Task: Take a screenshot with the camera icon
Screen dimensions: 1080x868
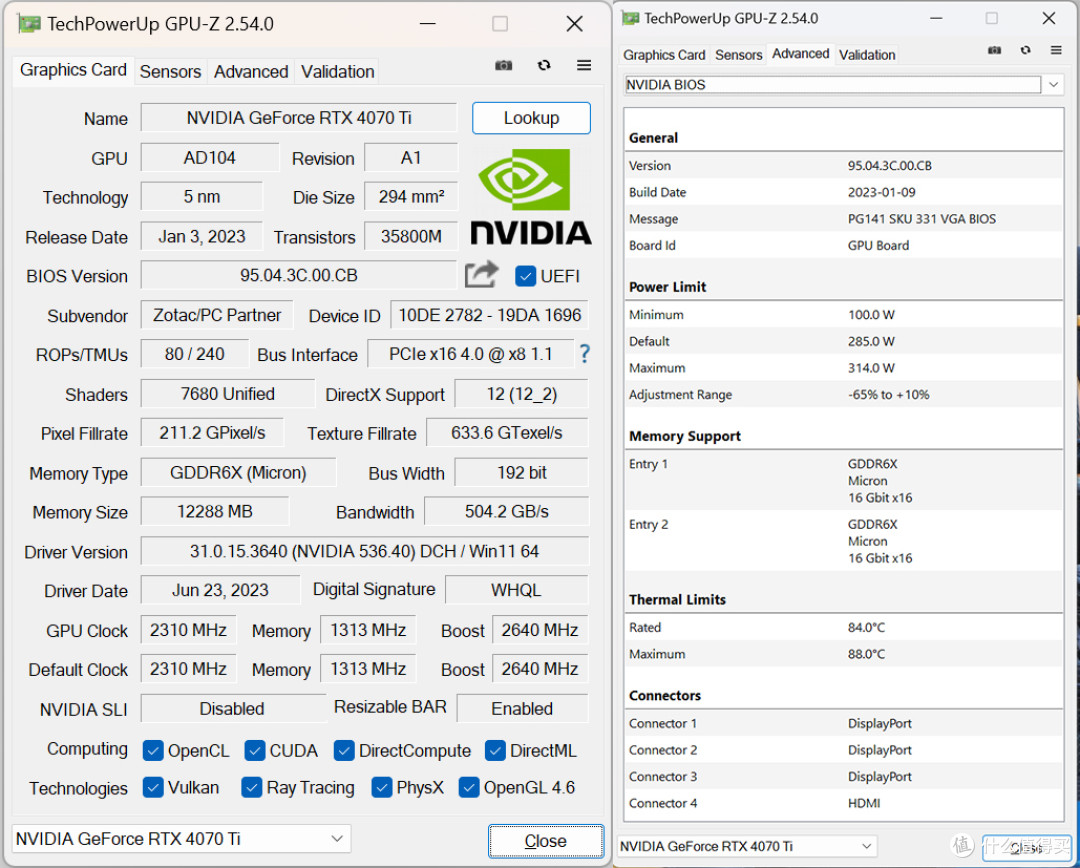Action: point(503,65)
